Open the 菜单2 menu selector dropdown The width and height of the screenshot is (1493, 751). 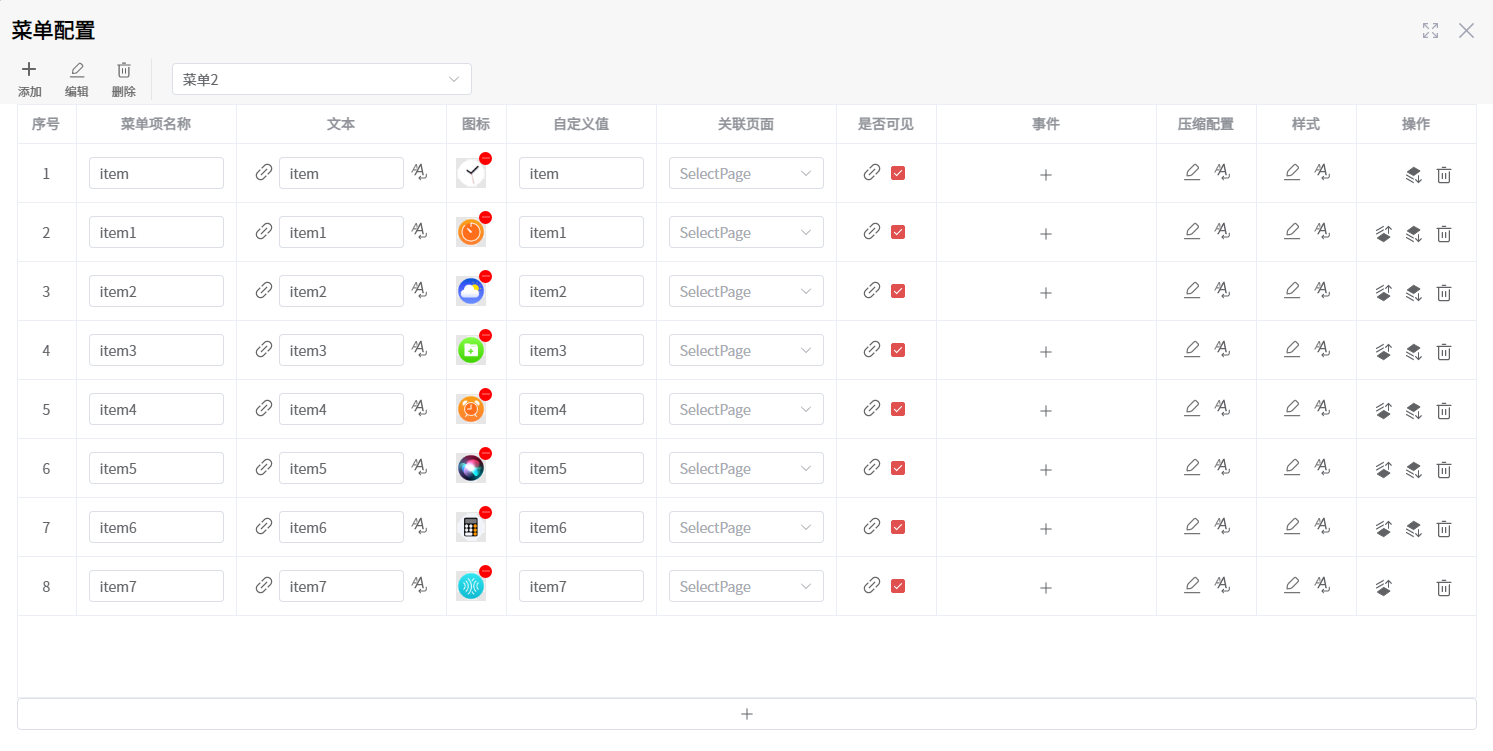pyautogui.click(x=321, y=80)
